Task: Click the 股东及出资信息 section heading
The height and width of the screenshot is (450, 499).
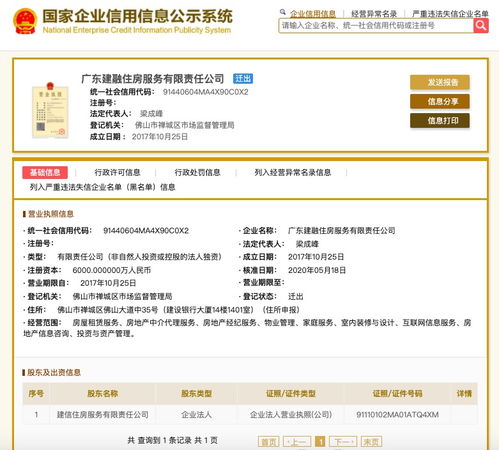Action: pyautogui.click(x=54, y=372)
